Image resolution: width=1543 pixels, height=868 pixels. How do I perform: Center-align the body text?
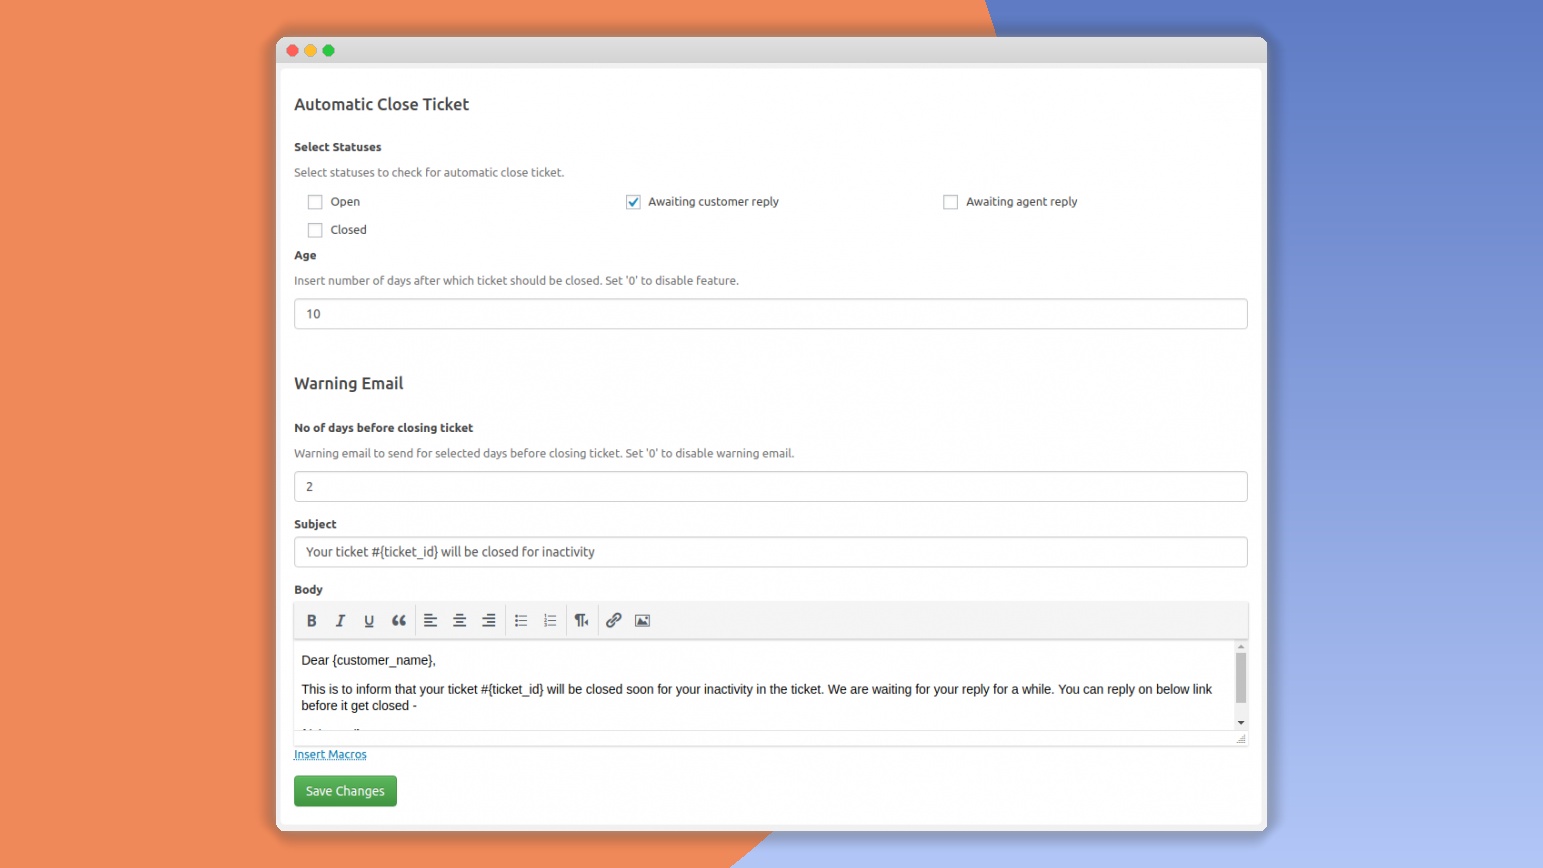tap(460, 621)
